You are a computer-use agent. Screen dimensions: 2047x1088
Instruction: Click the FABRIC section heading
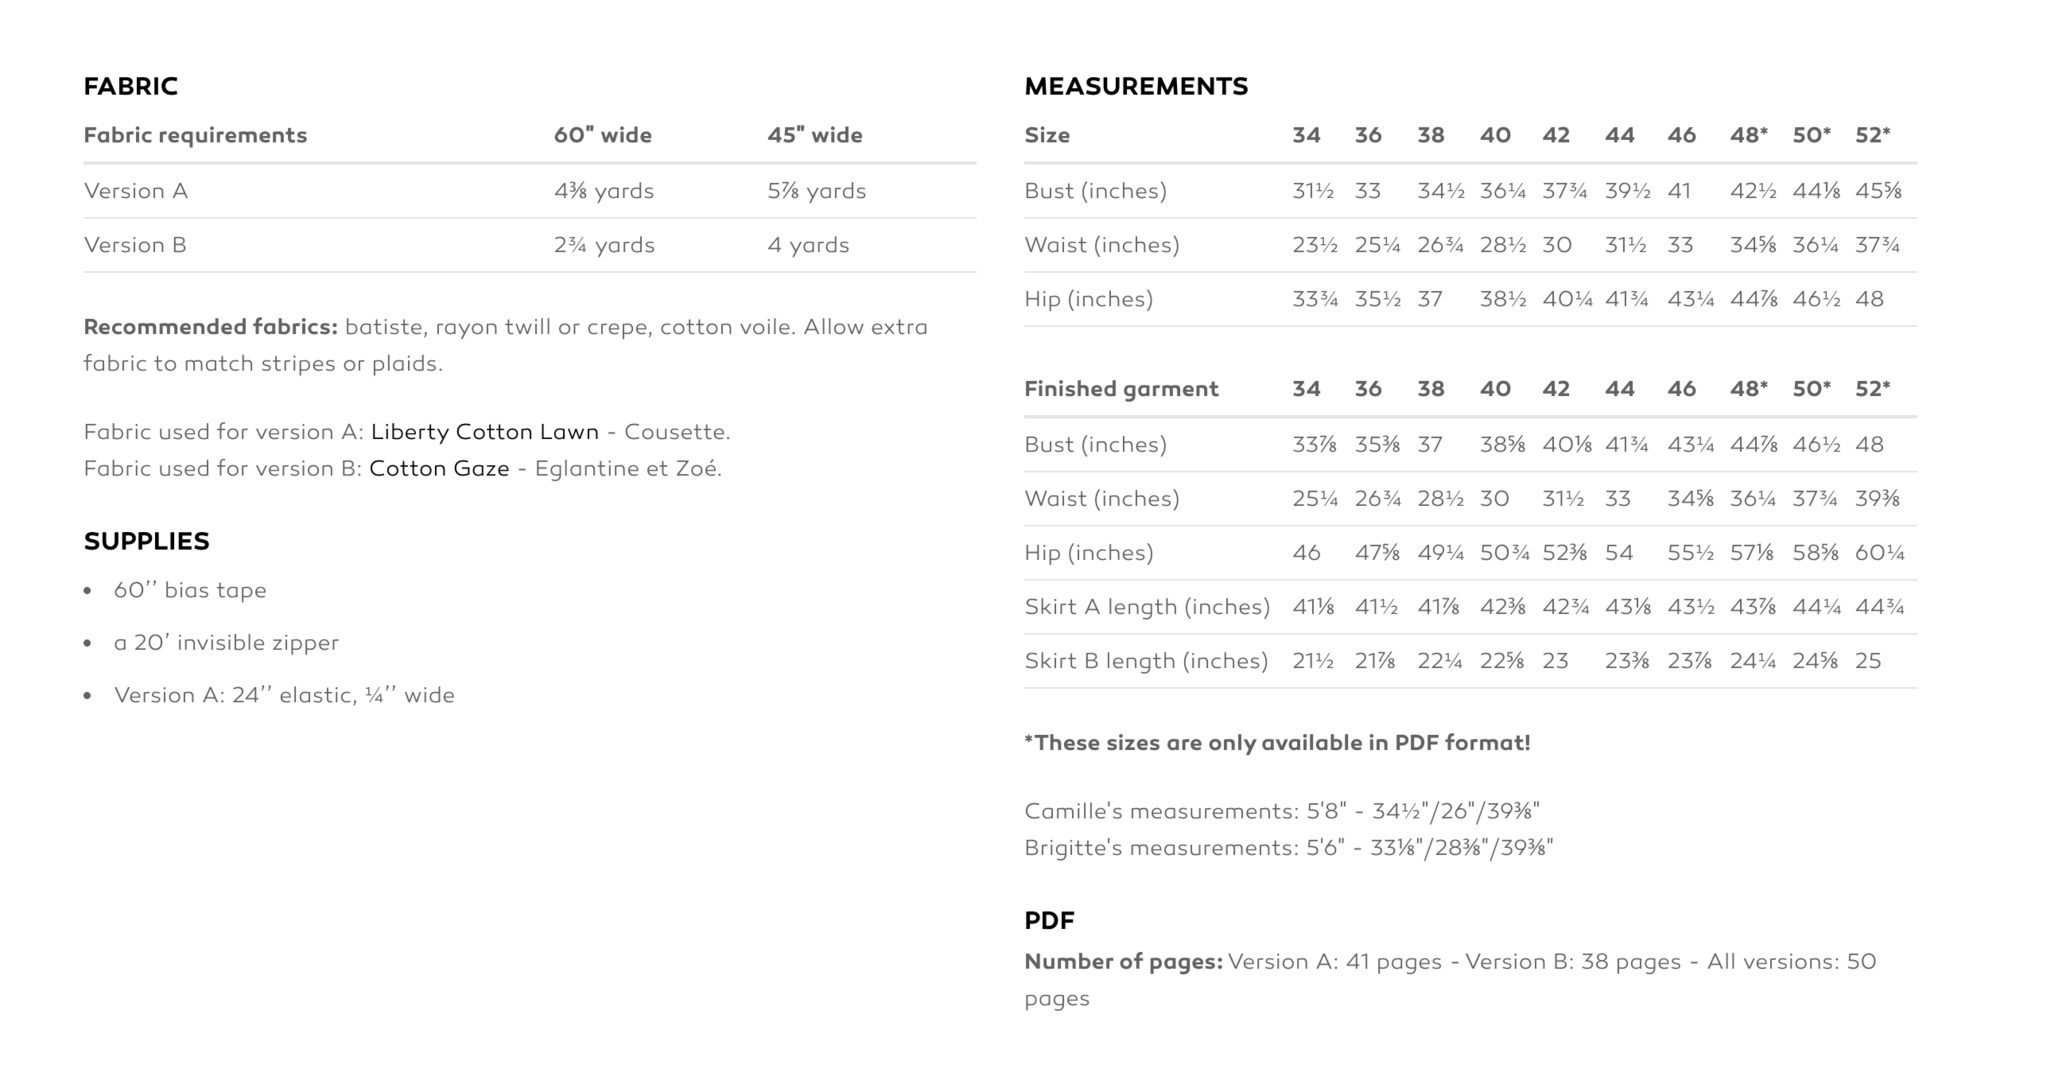tap(131, 86)
